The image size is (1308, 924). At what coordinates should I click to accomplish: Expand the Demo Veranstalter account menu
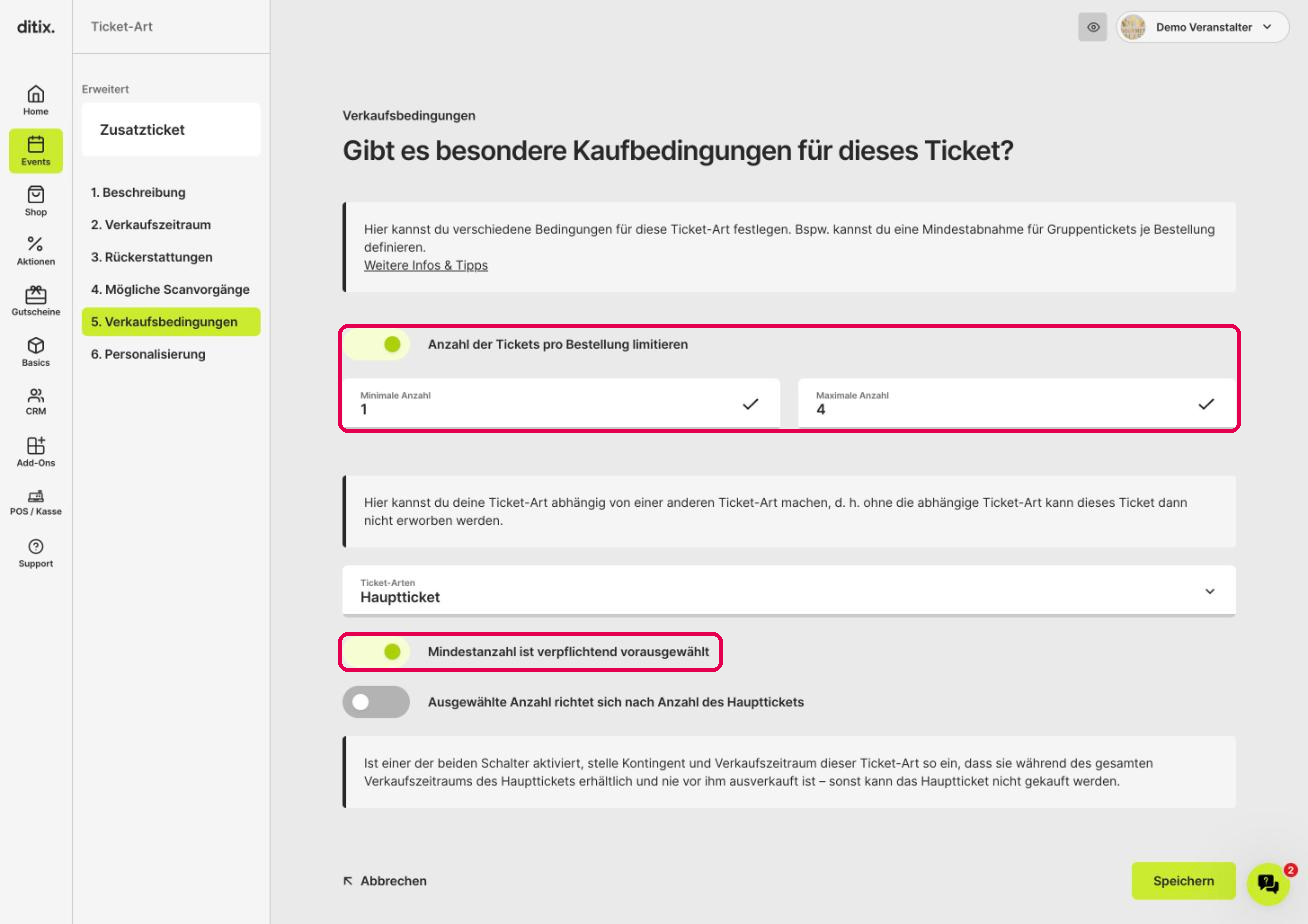tap(1203, 27)
